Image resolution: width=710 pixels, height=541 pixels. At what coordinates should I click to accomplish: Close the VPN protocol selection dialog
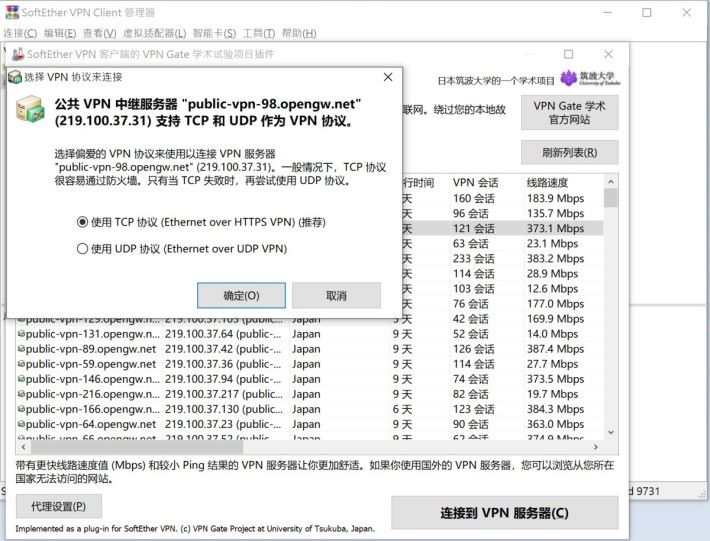pyautogui.click(x=388, y=77)
